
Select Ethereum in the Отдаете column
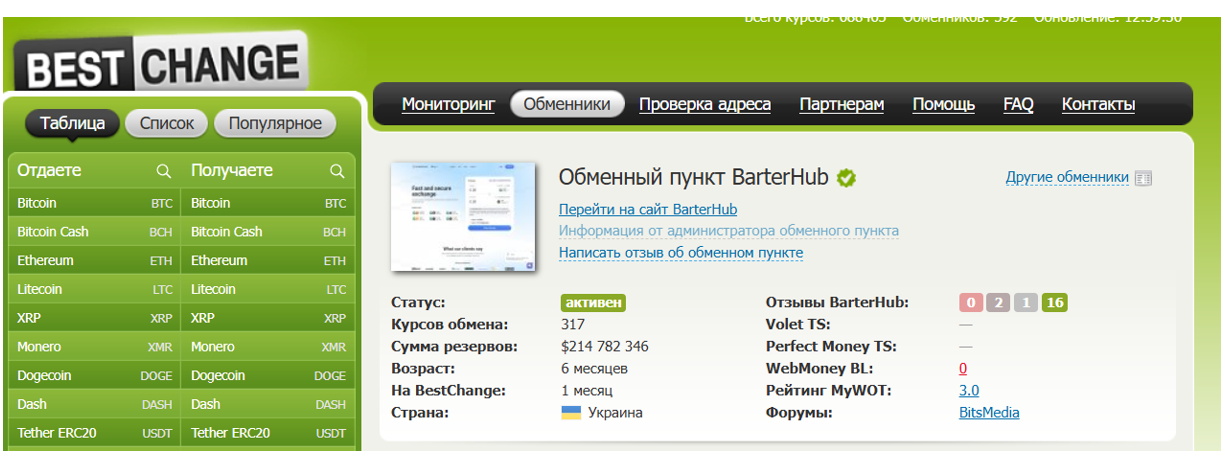pyautogui.click(x=94, y=261)
